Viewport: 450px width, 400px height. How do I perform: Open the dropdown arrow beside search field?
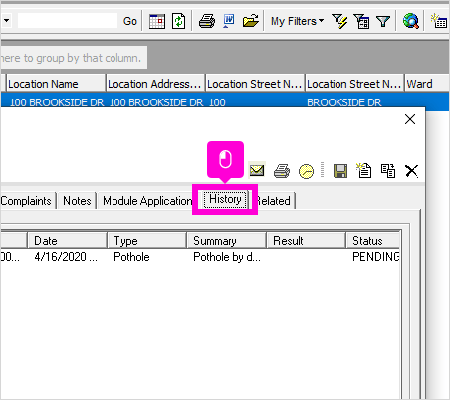click(x=6, y=21)
